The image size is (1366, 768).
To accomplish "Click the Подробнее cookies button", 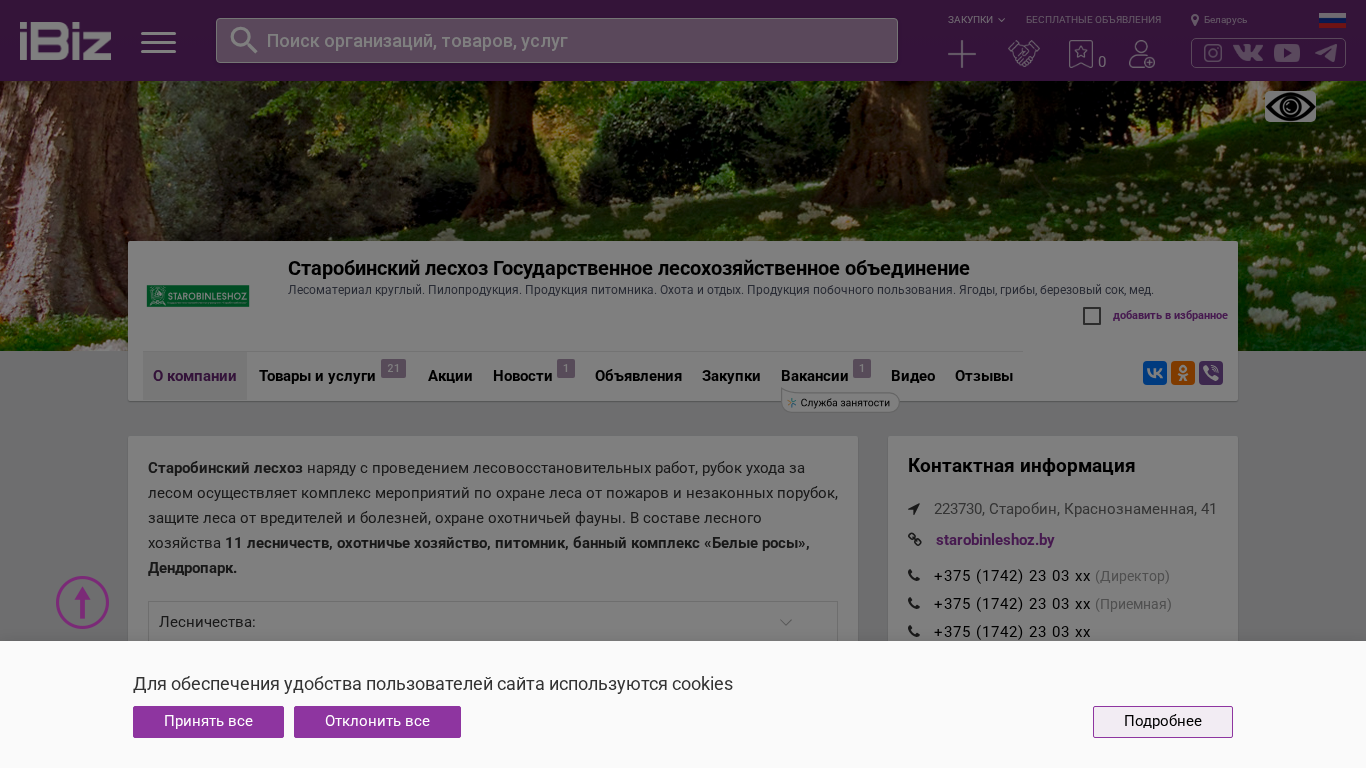I will click(x=1163, y=722).
